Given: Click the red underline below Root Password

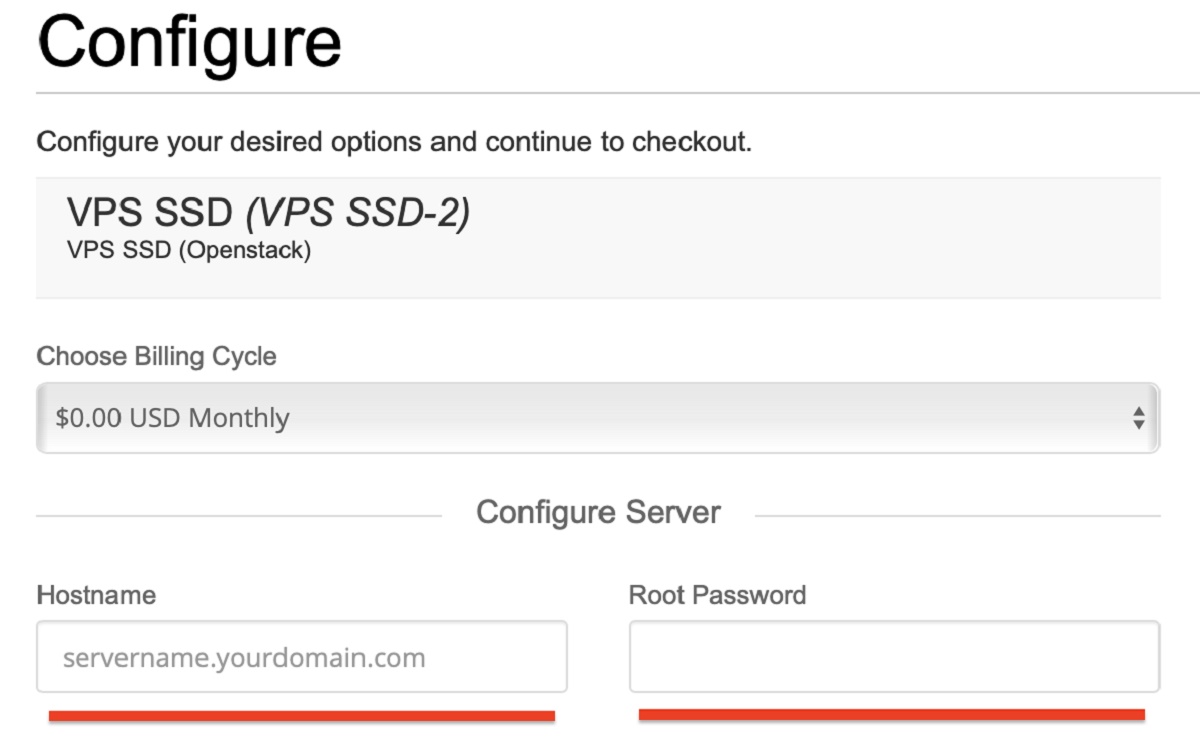Looking at the screenshot, I should tap(891, 714).
